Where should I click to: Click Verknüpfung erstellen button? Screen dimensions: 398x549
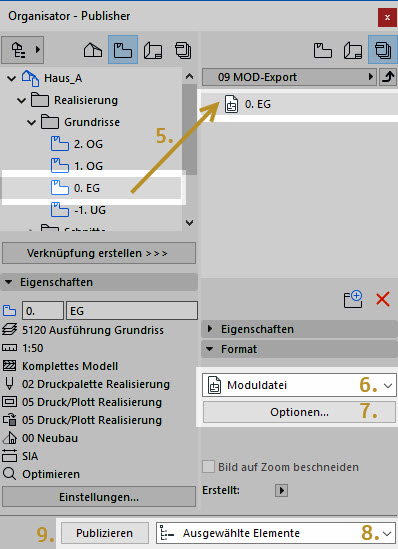pos(99,253)
